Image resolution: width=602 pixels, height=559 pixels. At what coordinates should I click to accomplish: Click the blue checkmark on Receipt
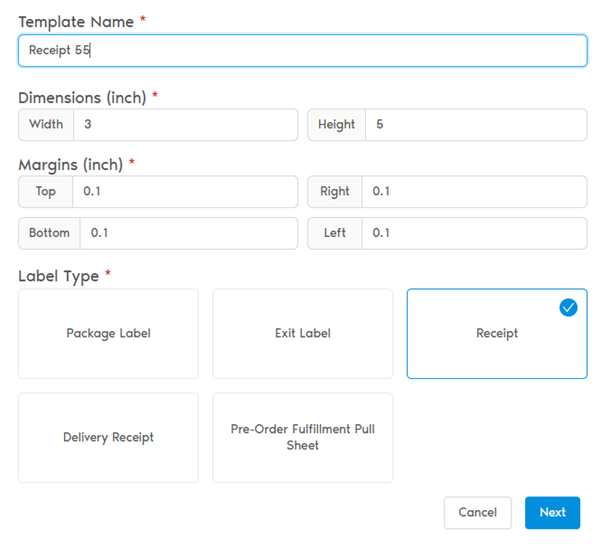click(x=568, y=308)
